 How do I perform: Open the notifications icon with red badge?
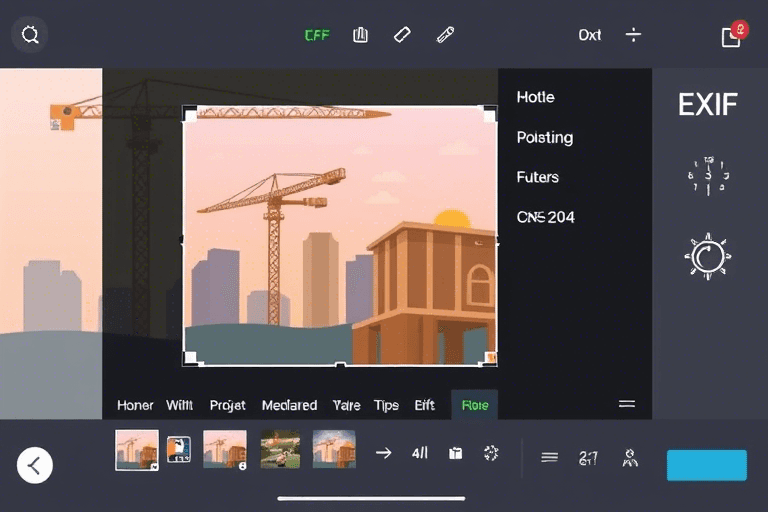point(732,36)
